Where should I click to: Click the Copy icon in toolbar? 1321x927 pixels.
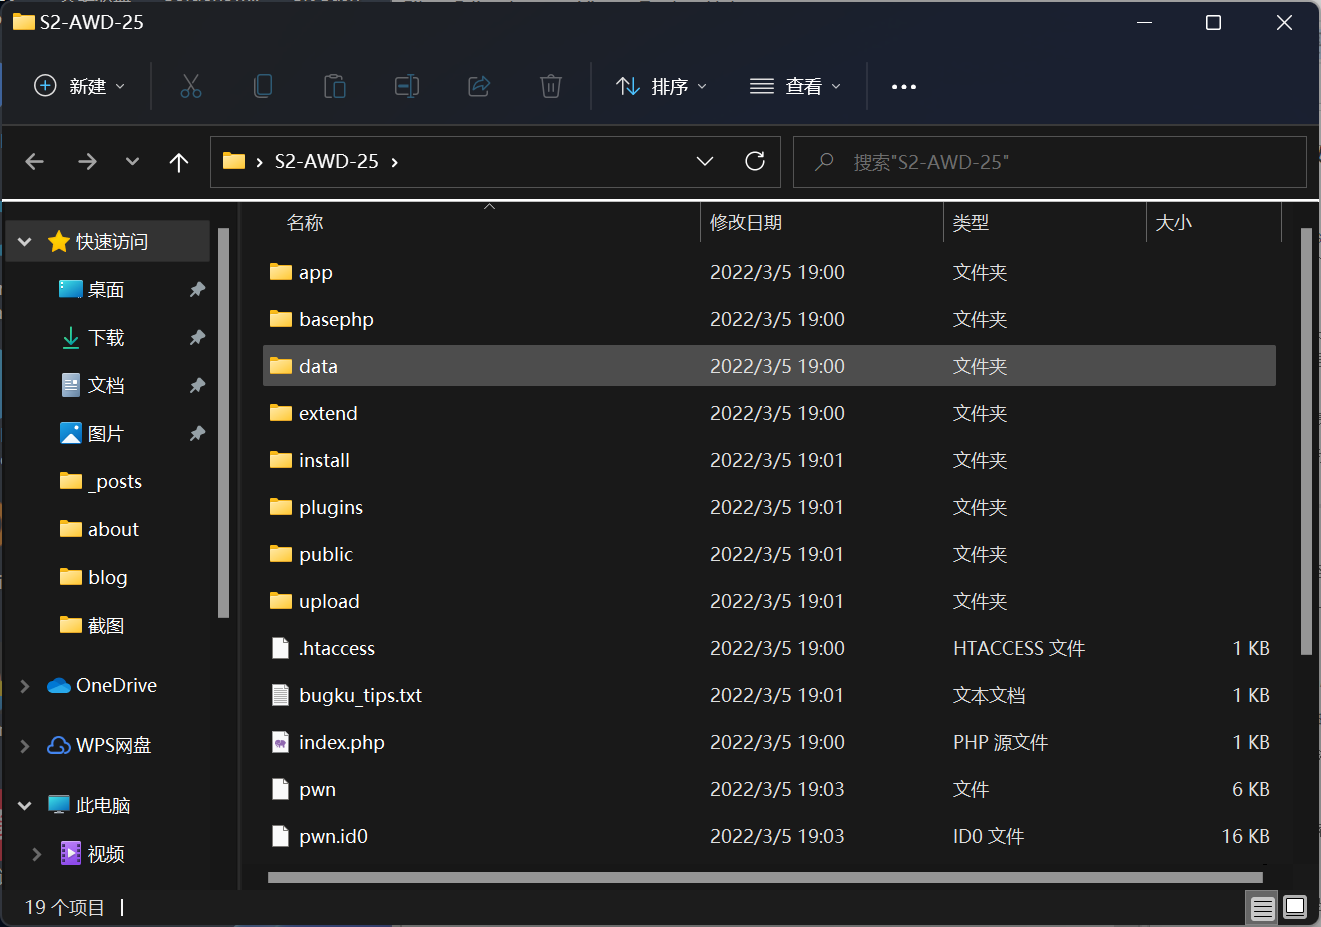pos(263,86)
